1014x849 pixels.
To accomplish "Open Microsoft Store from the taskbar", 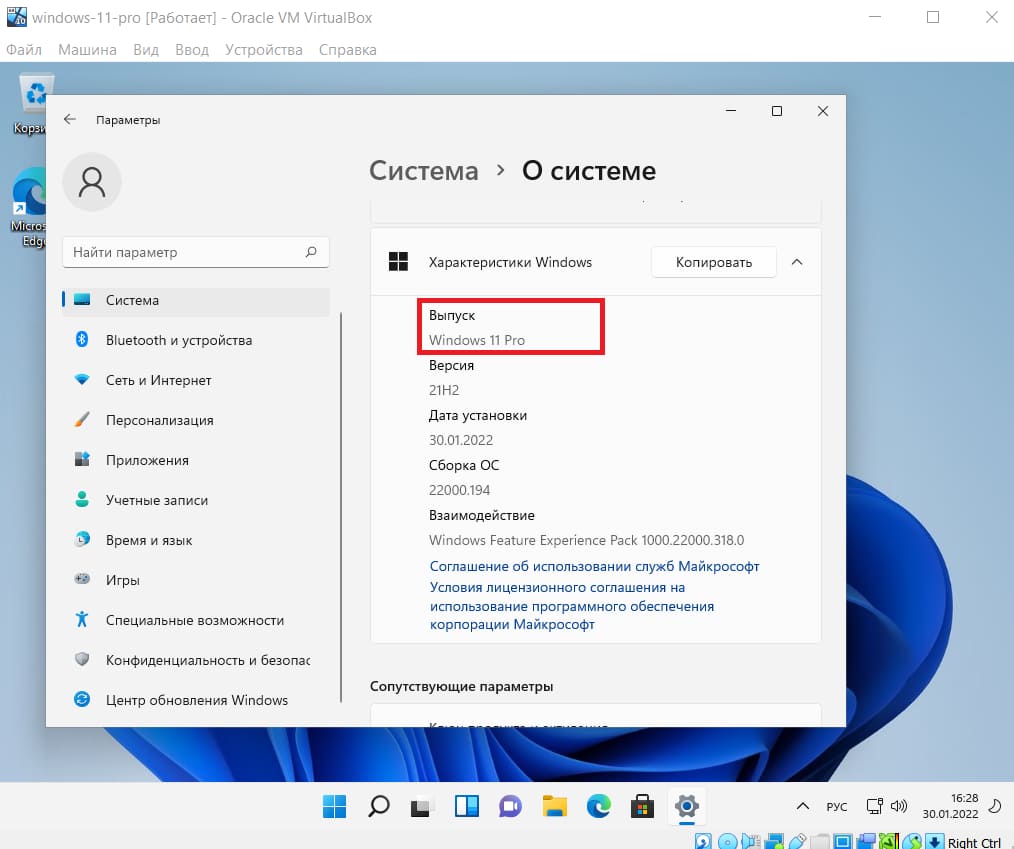I will click(x=642, y=806).
